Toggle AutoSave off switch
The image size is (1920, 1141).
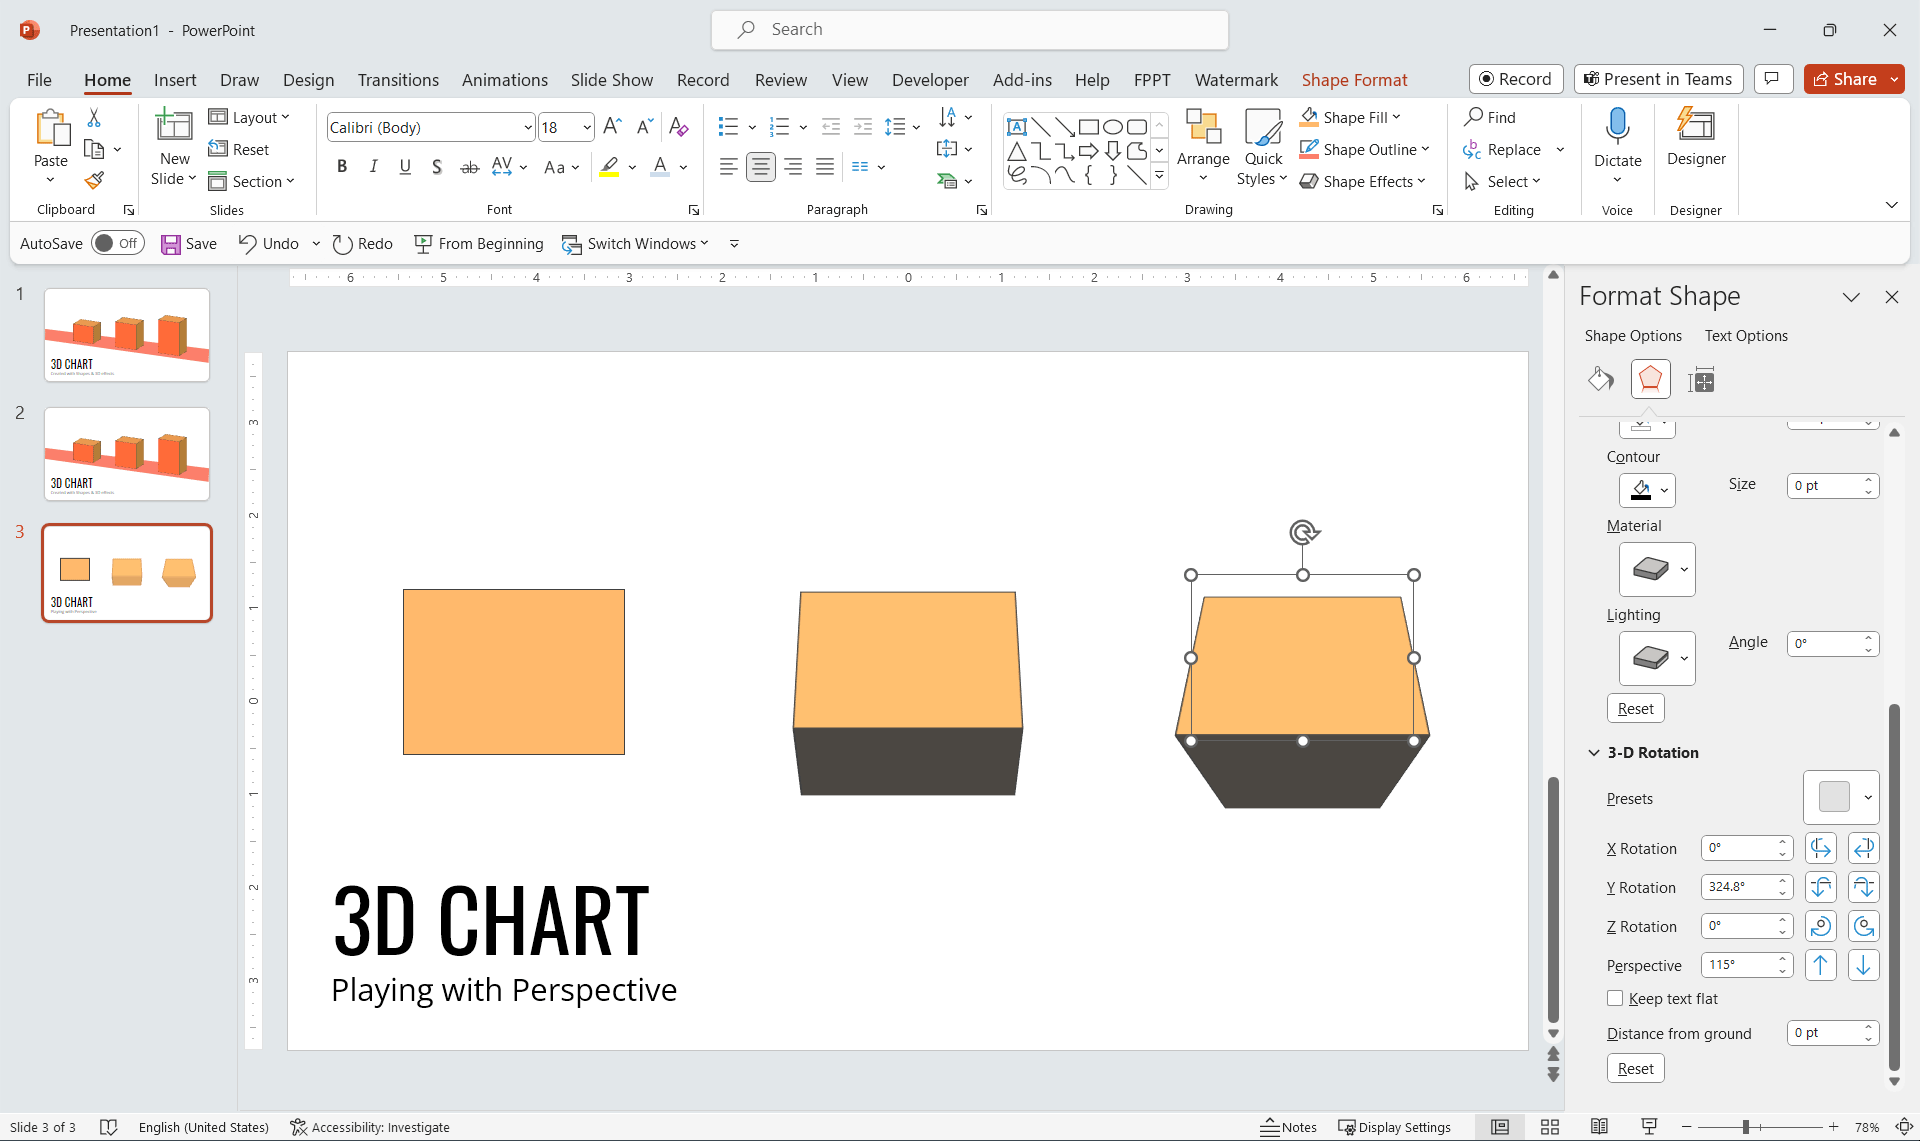pyautogui.click(x=117, y=242)
